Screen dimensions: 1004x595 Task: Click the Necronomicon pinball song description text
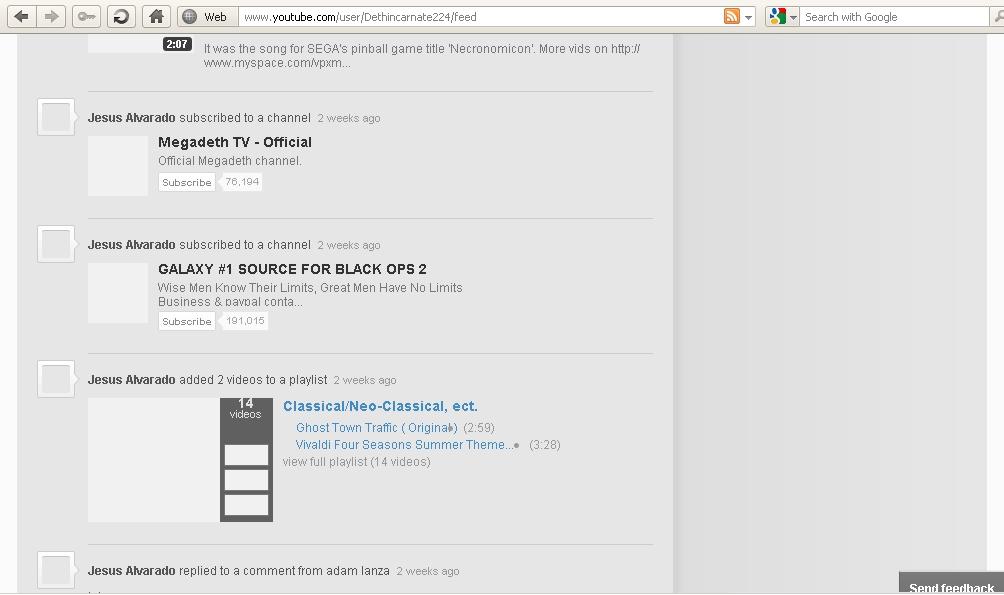421,56
